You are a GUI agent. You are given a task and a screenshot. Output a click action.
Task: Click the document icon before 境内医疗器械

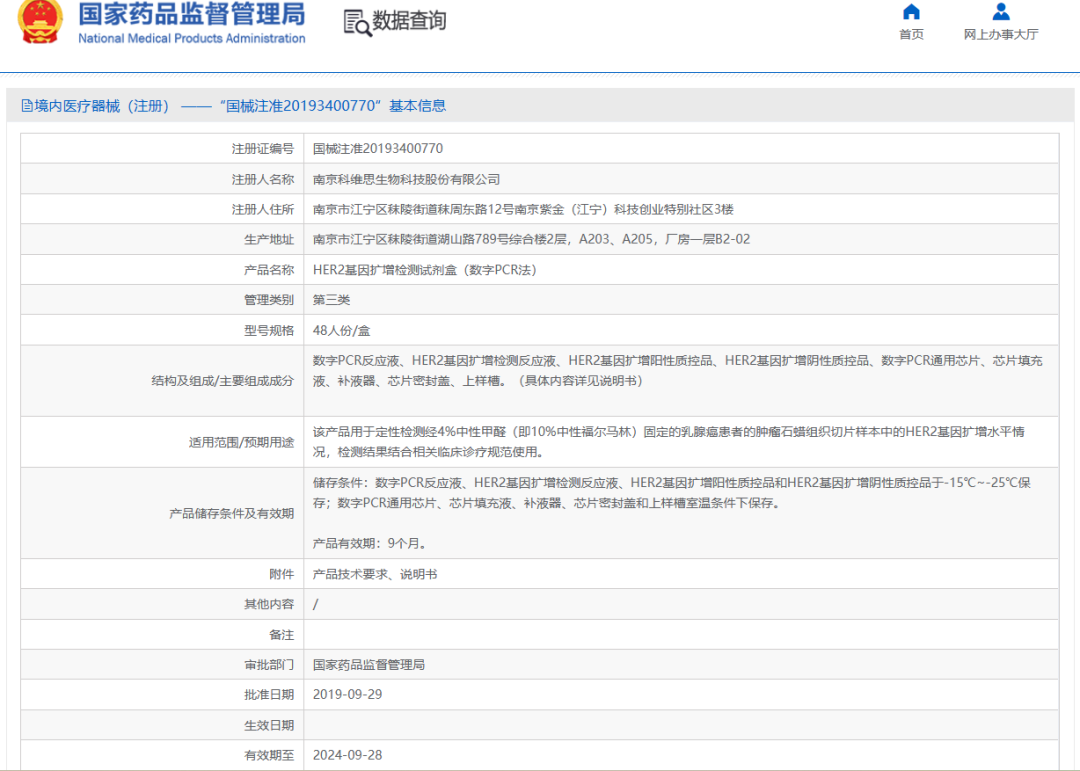click(x=26, y=106)
